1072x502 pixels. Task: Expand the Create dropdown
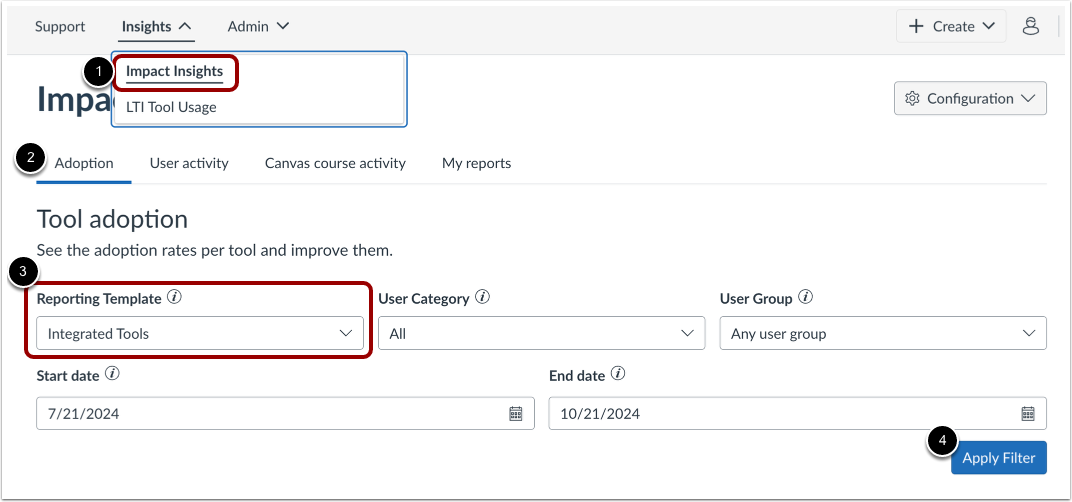[951, 27]
